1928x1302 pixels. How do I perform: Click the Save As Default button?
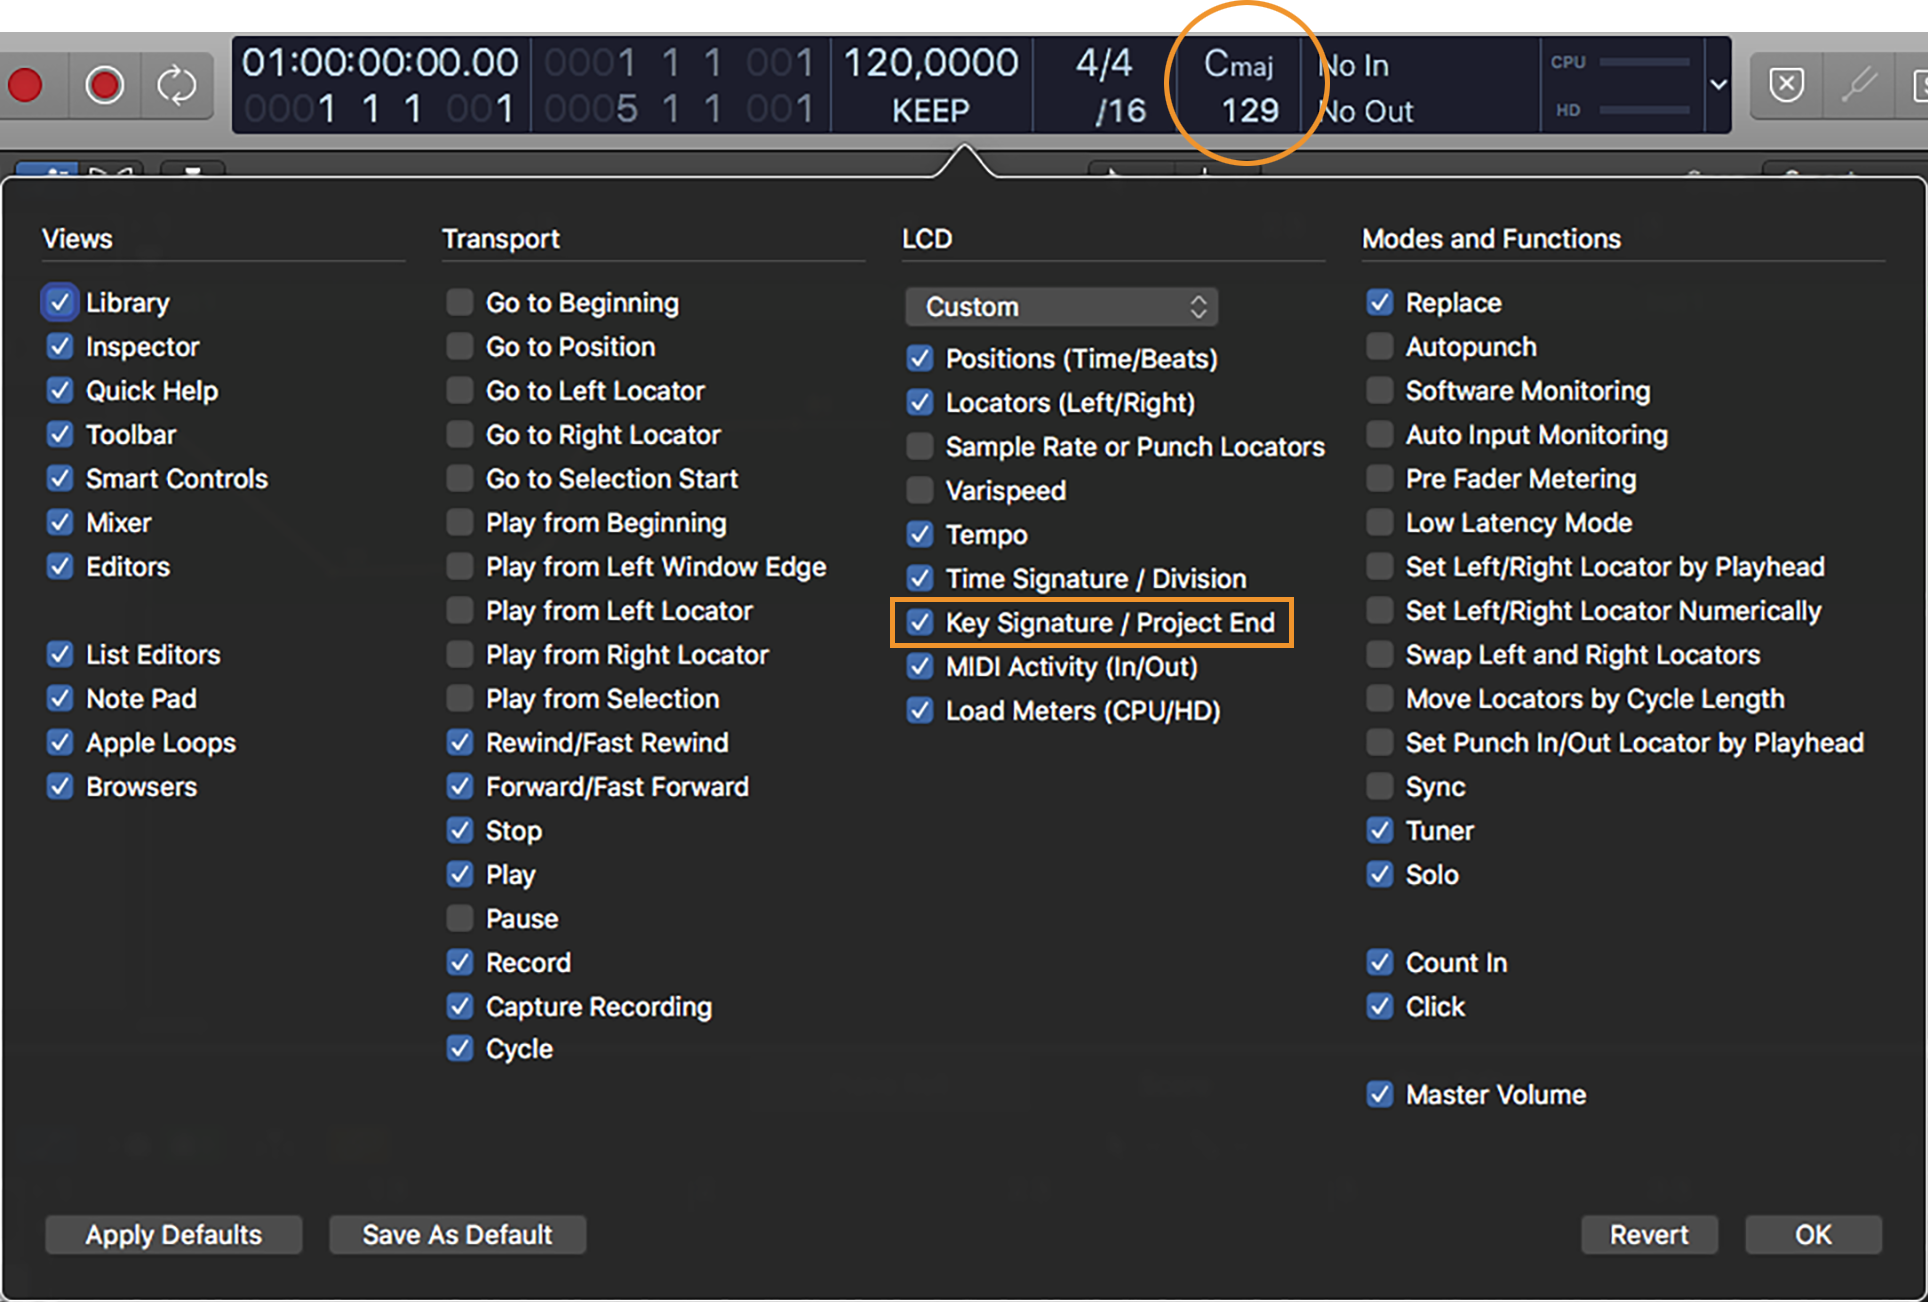[x=458, y=1235]
